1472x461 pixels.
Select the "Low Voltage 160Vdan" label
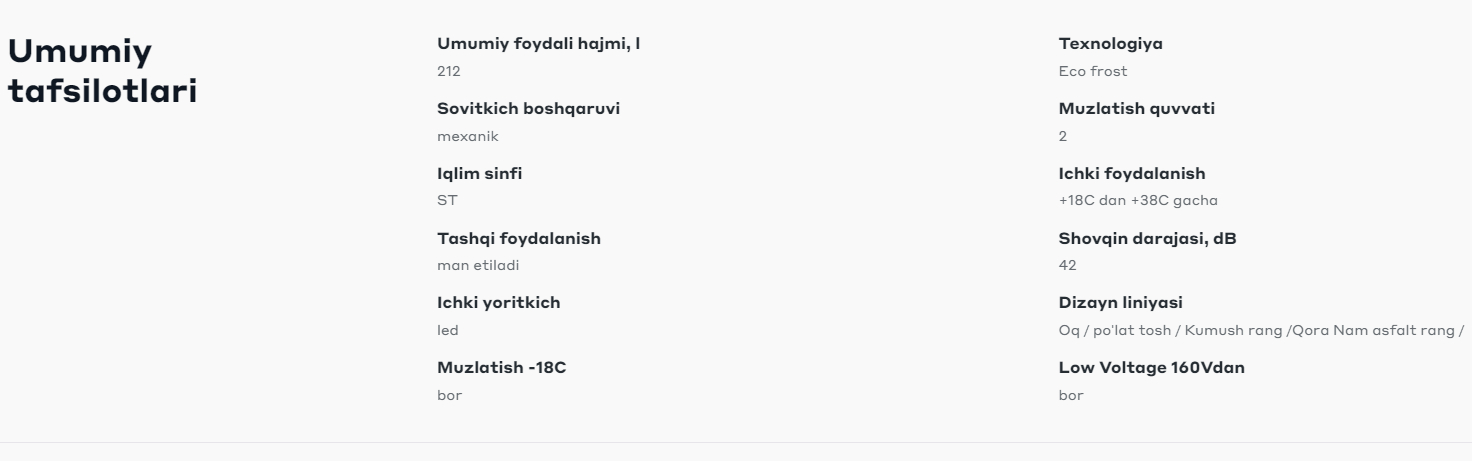[x=1151, y=368]
